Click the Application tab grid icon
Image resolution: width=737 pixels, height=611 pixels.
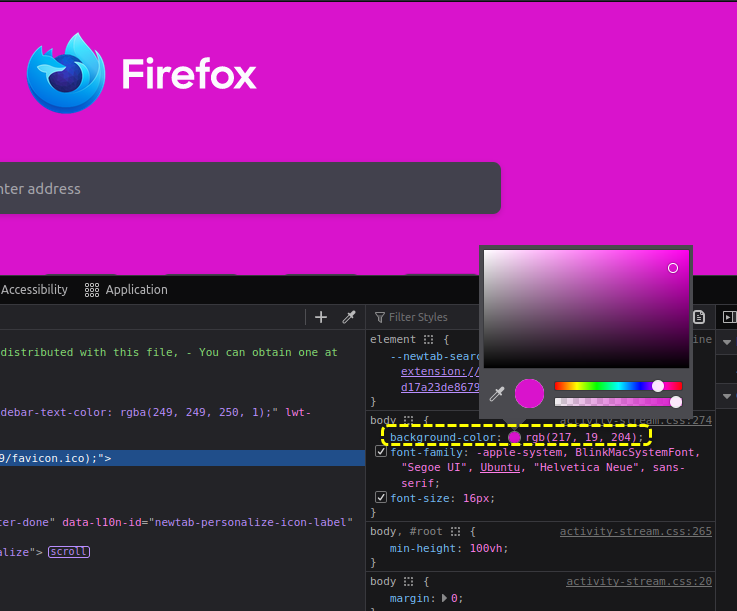[x=92, y=290]
